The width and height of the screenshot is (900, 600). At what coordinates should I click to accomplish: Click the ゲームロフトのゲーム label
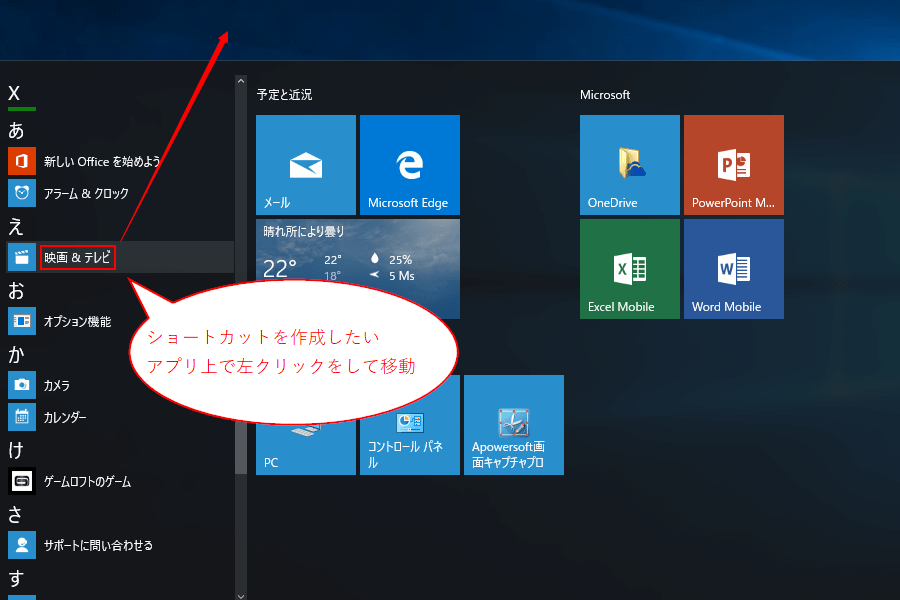(x=87, y=482)
